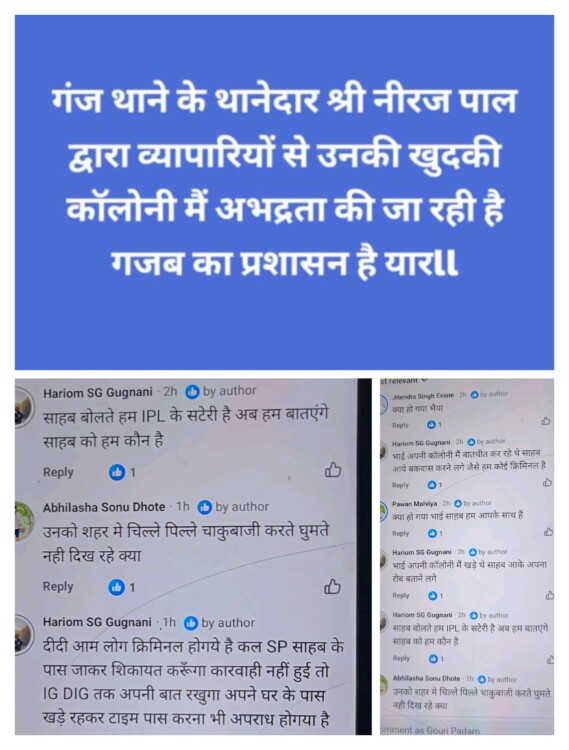The image size is (569, 750).
Task: Open Hariom SG Gugnani's name on SP साहब comment
Action: pyautogui.click(x=97, y=622)
